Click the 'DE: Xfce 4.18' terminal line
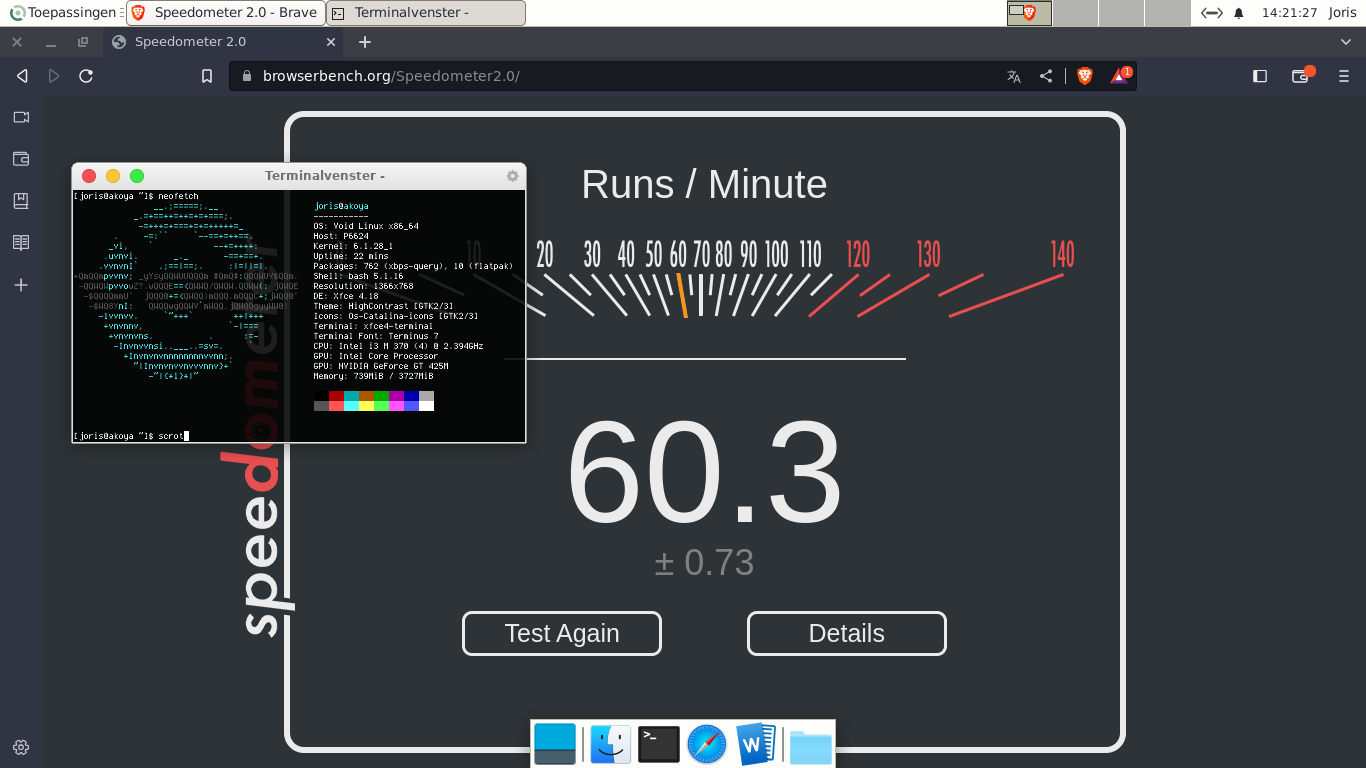This screenshot has height=768, width=1366. coord(346,296)
